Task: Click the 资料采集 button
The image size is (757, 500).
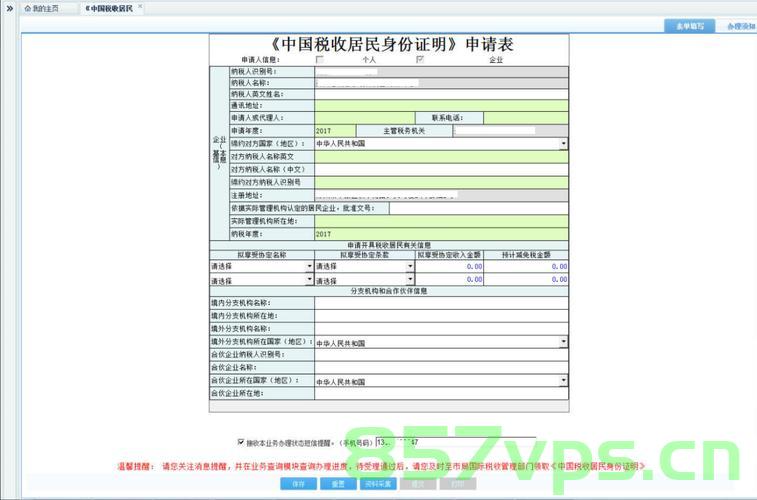Action: tap(378, 484)
